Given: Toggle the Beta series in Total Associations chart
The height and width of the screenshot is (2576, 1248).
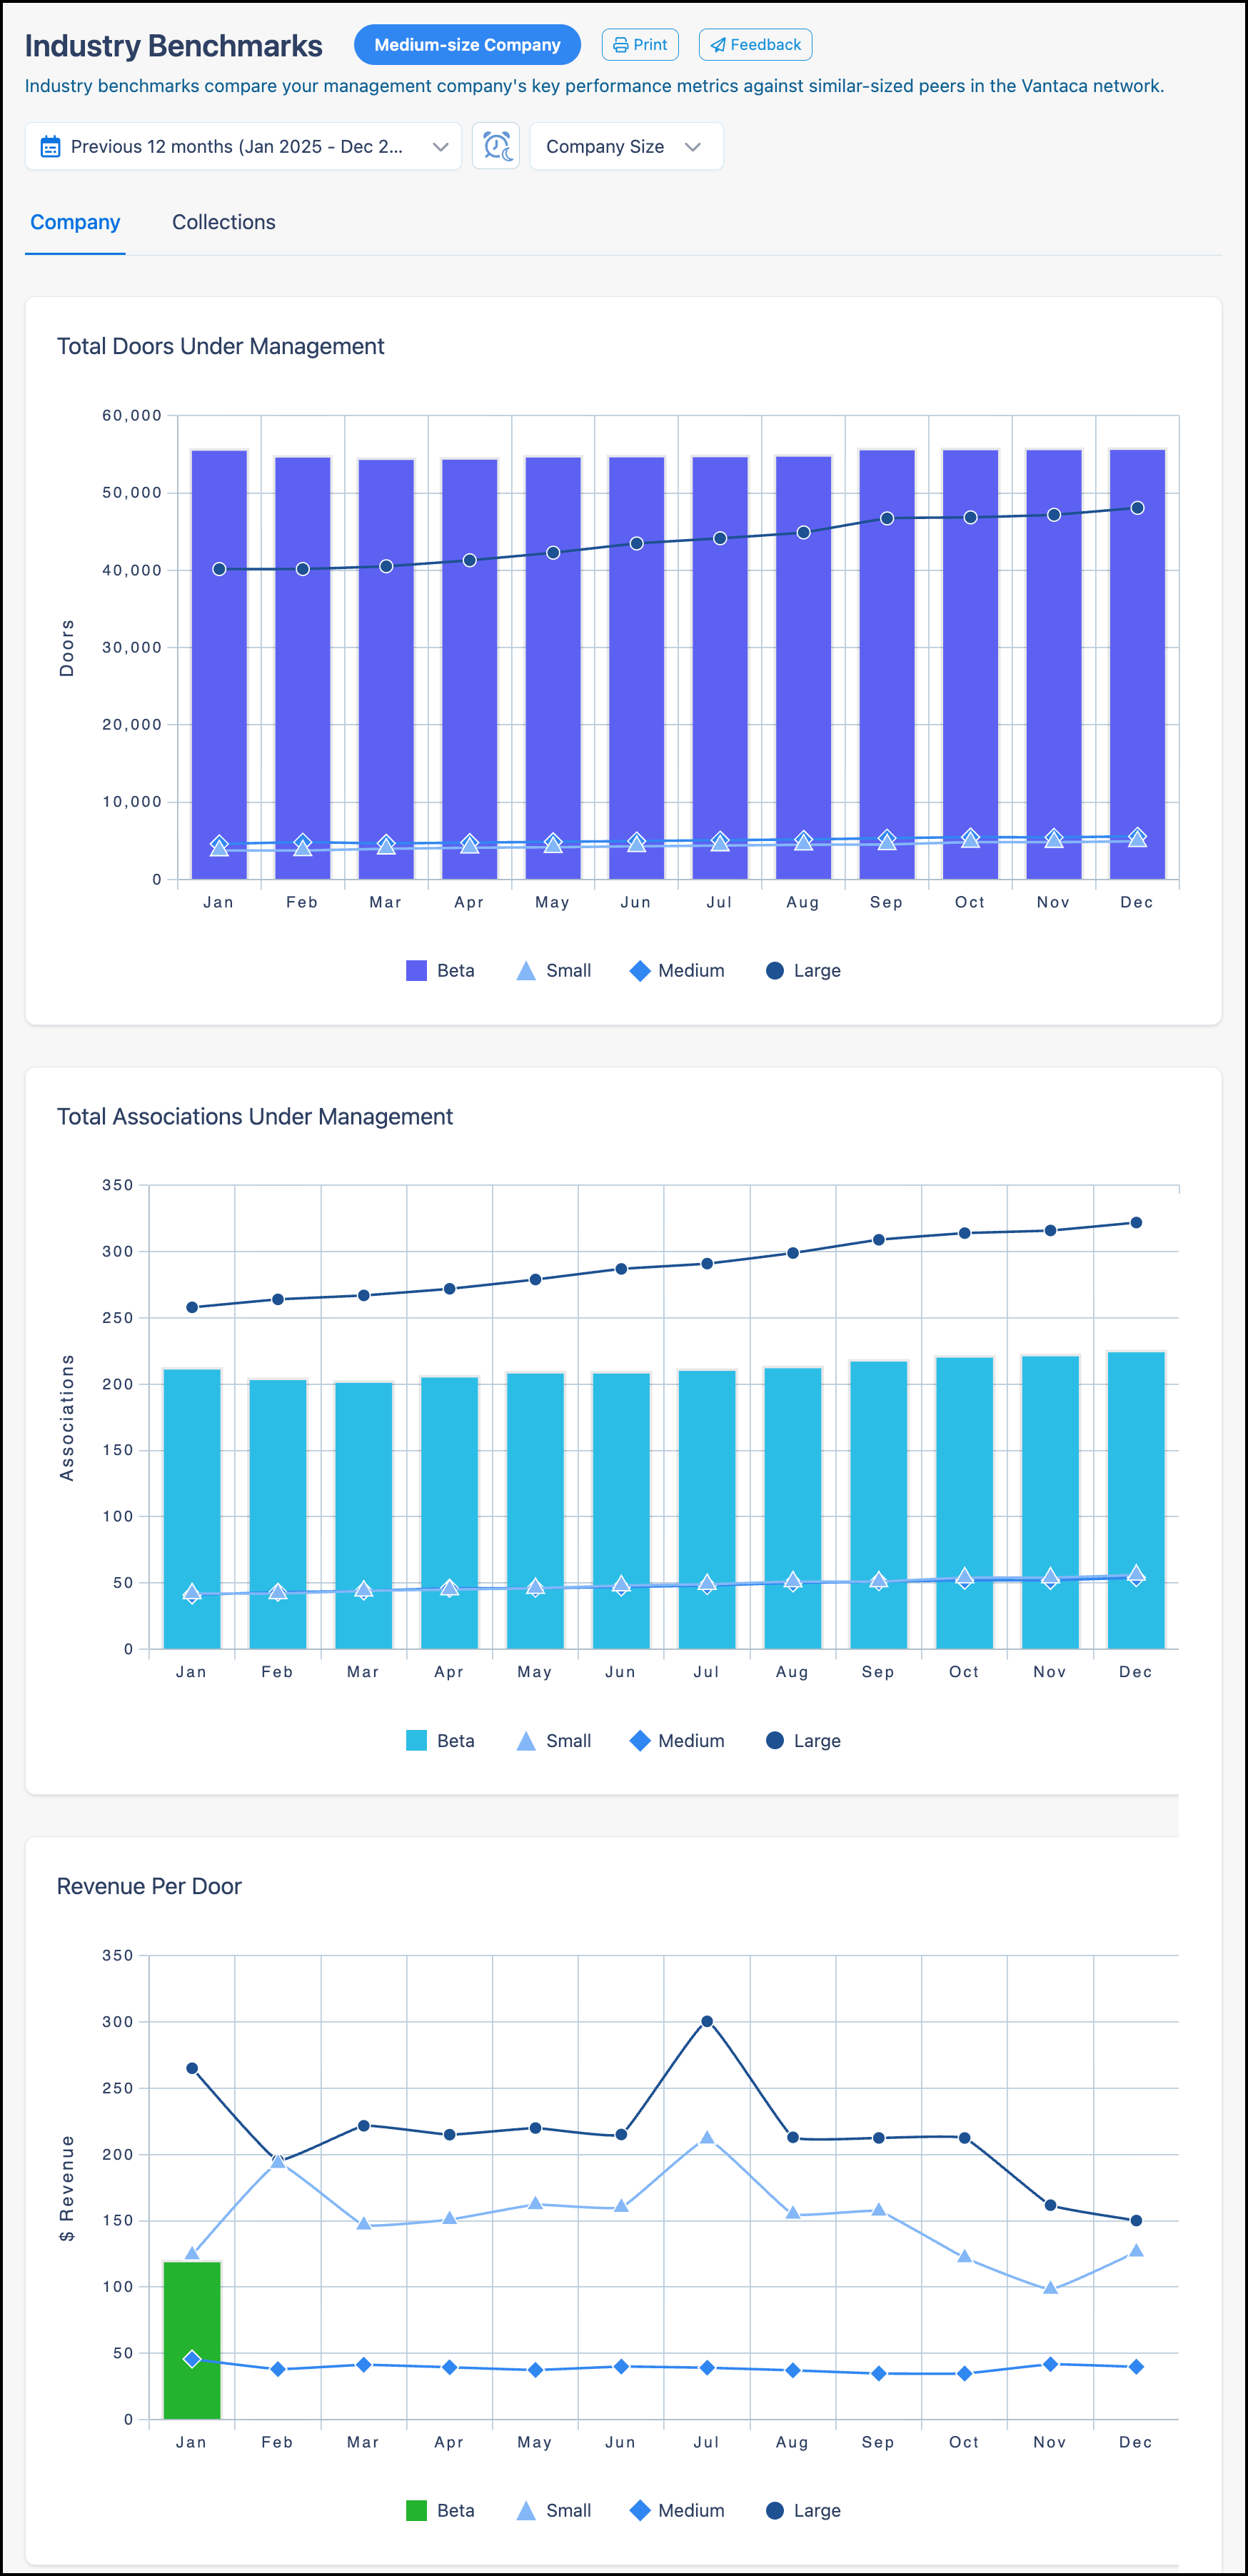Looking at the screenshot, I should 440,1740.
